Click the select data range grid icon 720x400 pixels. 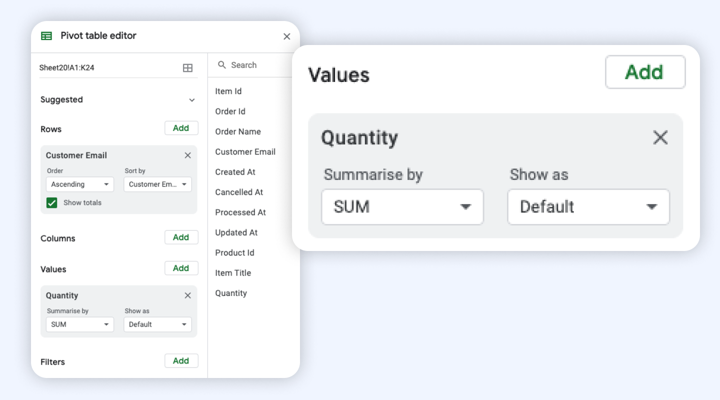pyautogui.click(x=187, y=68)
